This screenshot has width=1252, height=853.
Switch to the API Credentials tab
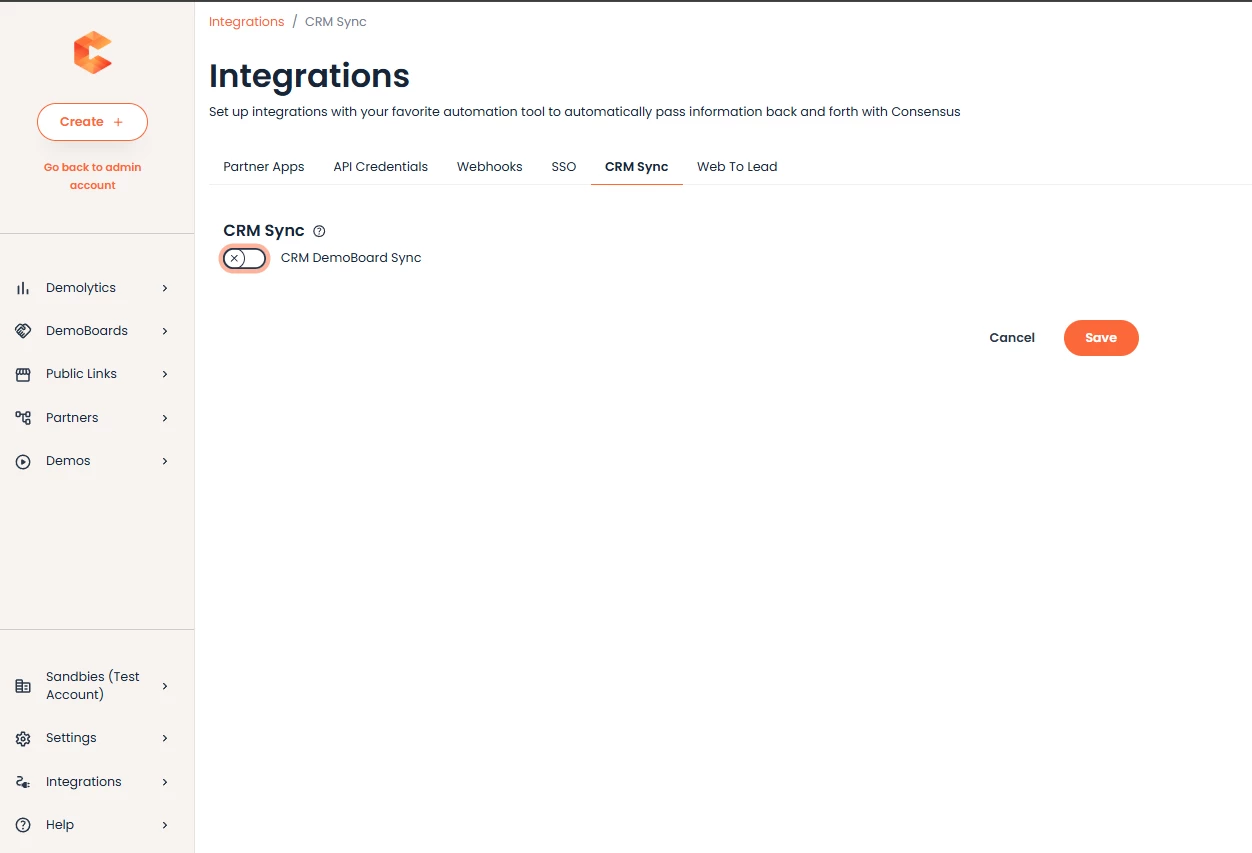[381, 167]
